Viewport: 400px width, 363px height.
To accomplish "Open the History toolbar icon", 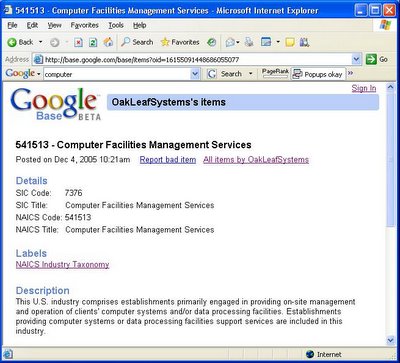I will tap(211, 42).
